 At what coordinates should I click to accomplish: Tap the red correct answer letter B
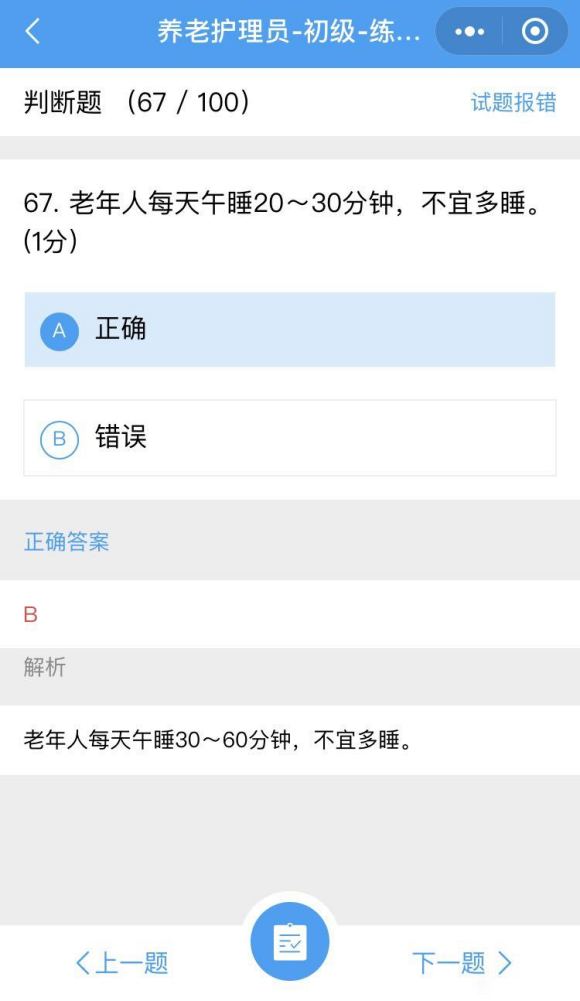click(x=31, y=615)
